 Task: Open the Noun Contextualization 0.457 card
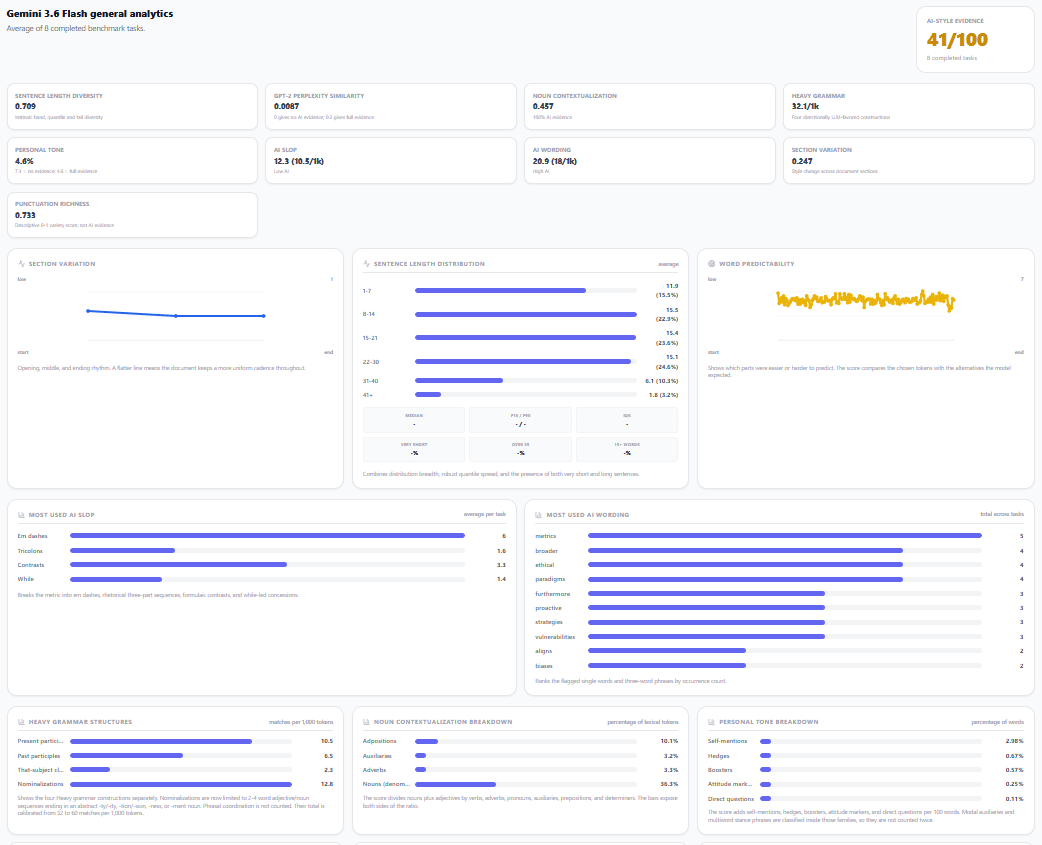(649, 106)
